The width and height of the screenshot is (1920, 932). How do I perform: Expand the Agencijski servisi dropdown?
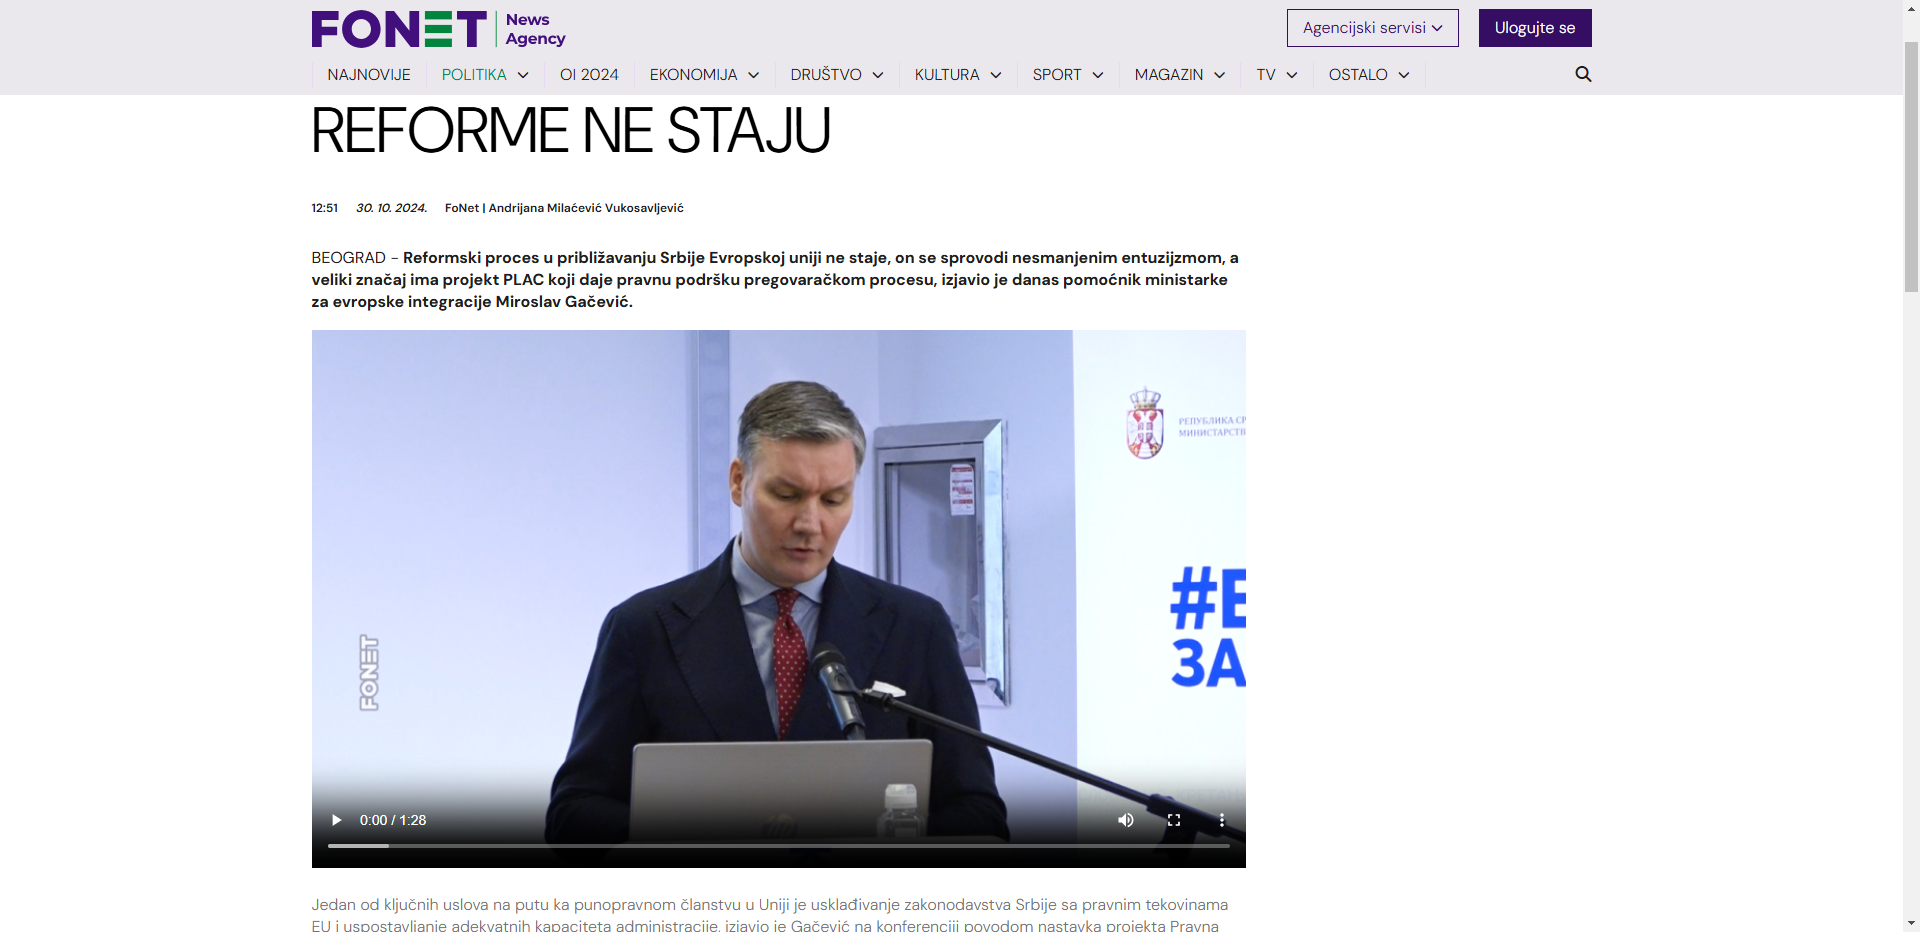click(1372, 28)
